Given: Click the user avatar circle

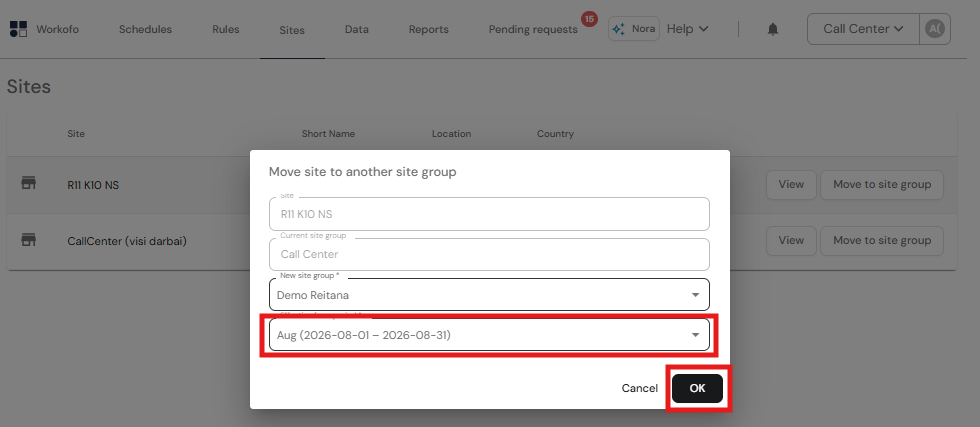Looking at the screenshot, I should pos(934,29).
